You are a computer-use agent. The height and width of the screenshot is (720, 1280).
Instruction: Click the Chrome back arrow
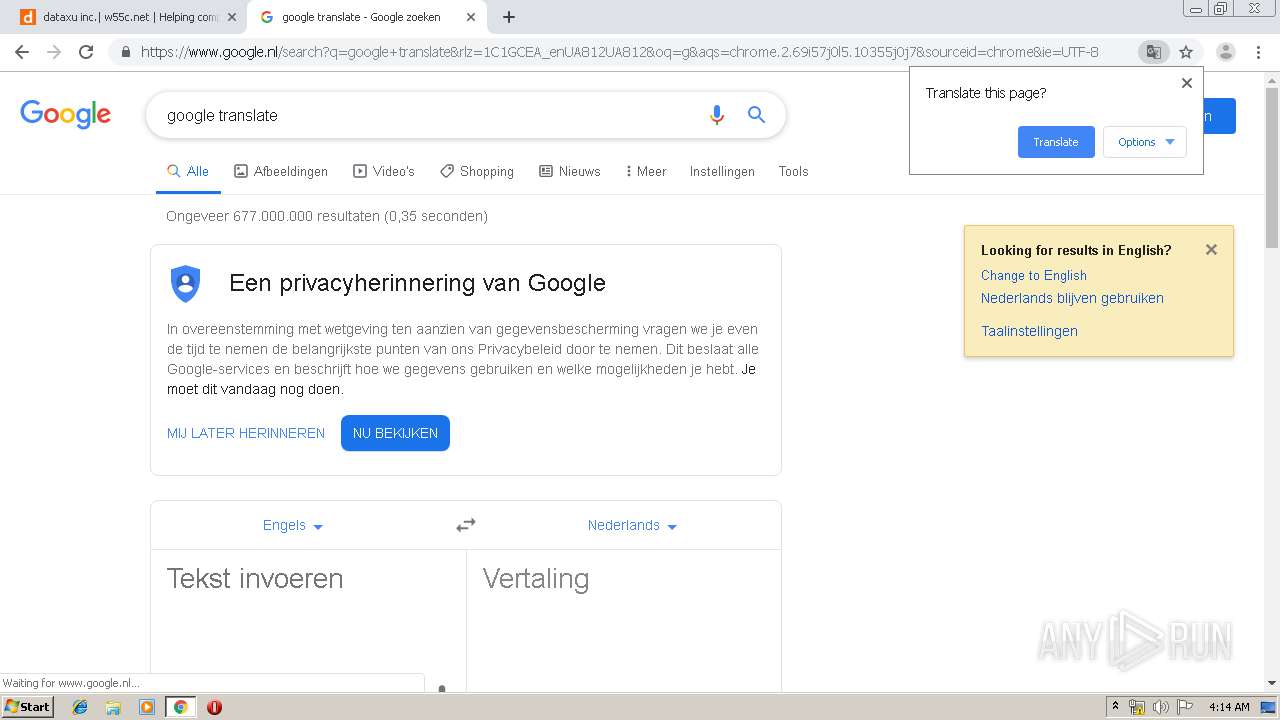pyautogui.click(x=22, y=52)
